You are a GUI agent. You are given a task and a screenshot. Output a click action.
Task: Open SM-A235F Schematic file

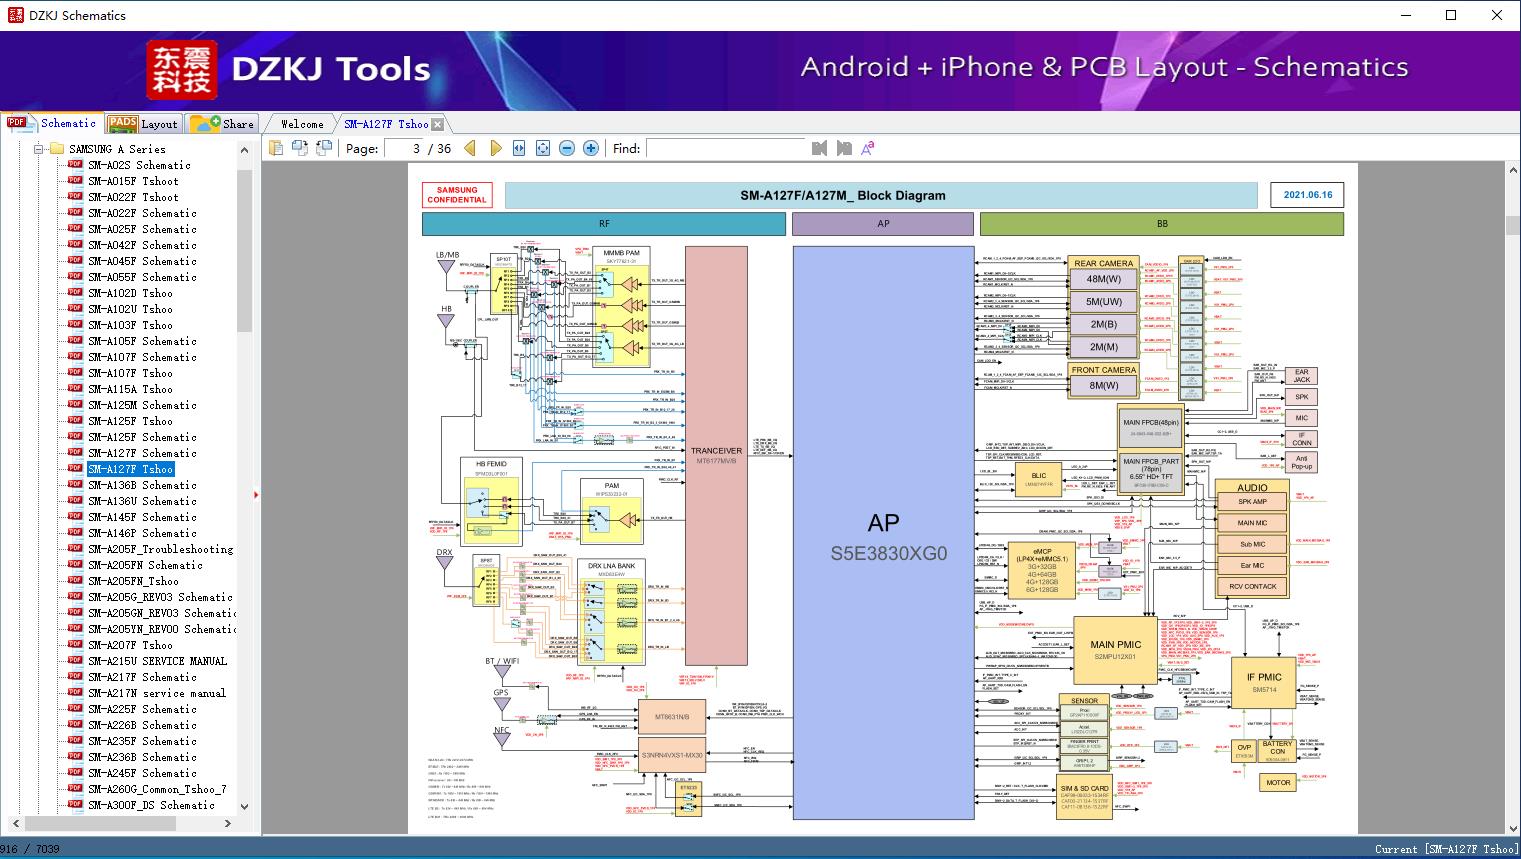click(142, 741)
